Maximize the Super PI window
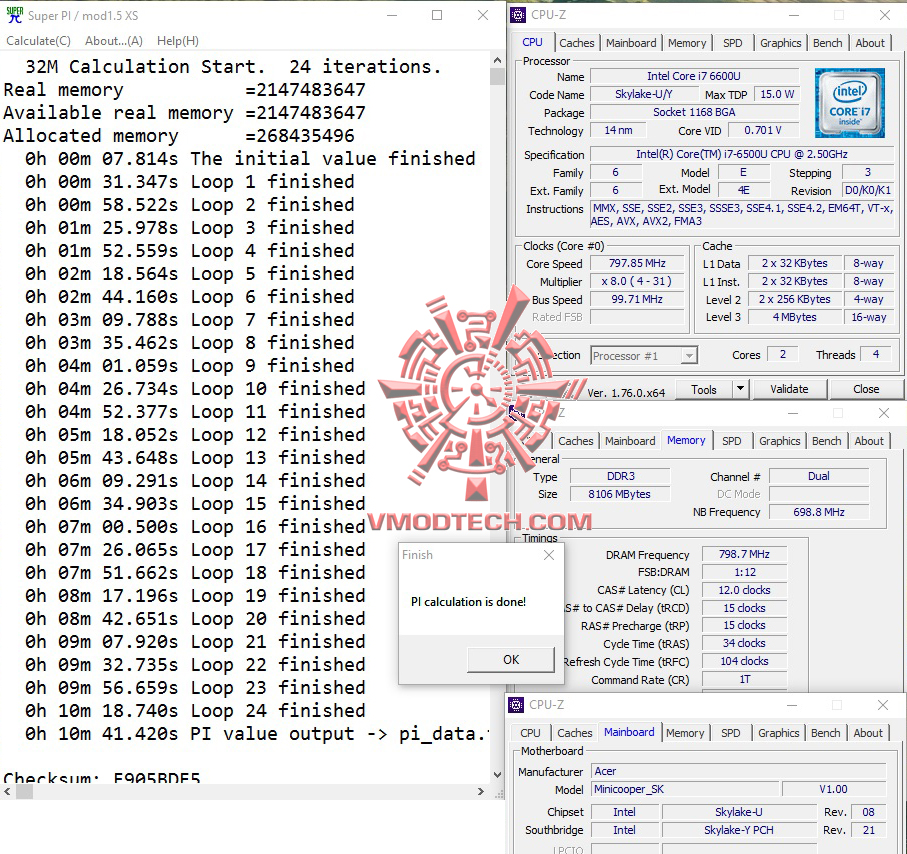This screenshot has width=907, height=854. pos(437,15)
